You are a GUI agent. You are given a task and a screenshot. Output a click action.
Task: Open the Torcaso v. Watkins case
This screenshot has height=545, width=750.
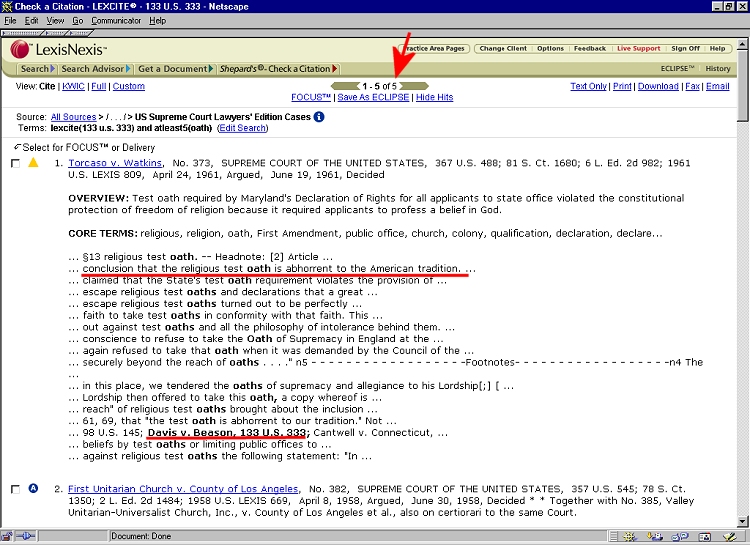point(115,163)
